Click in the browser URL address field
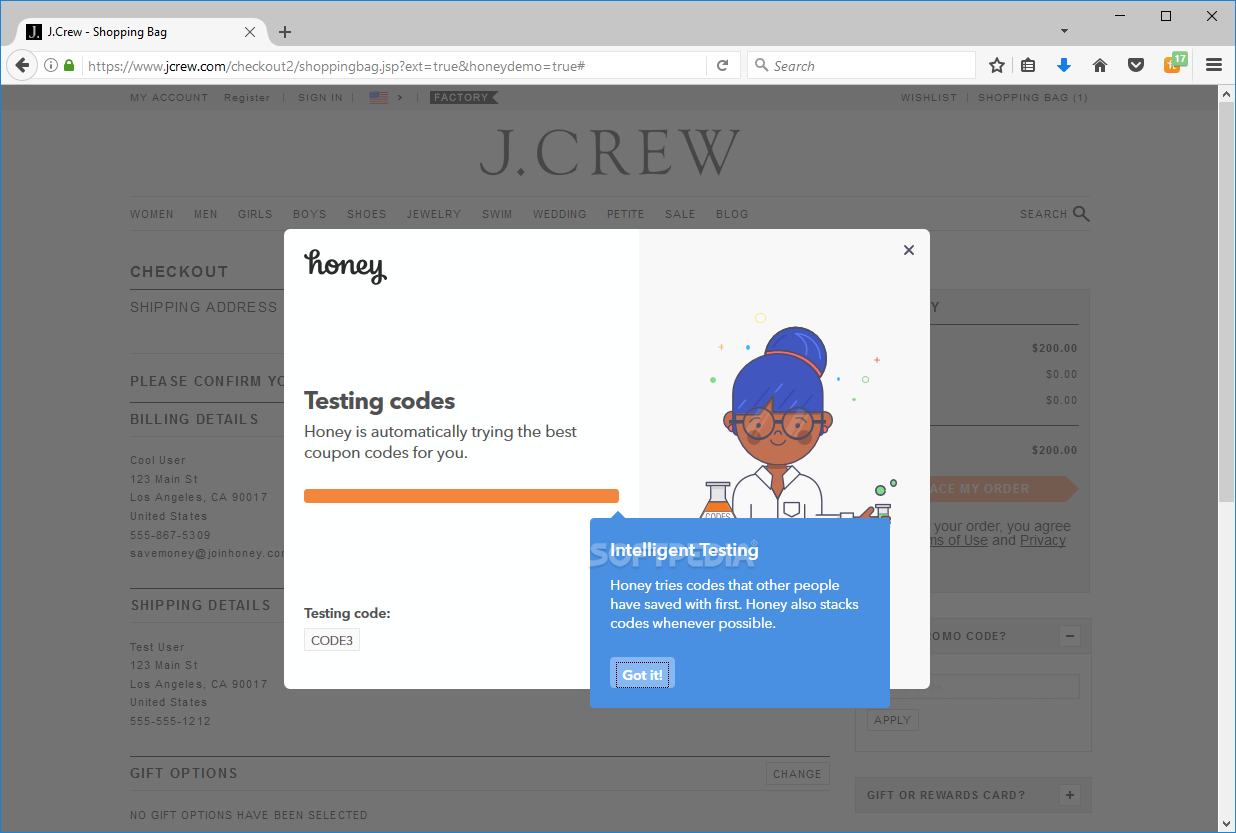Screen dimensions: 1236x833 point(395,66)
